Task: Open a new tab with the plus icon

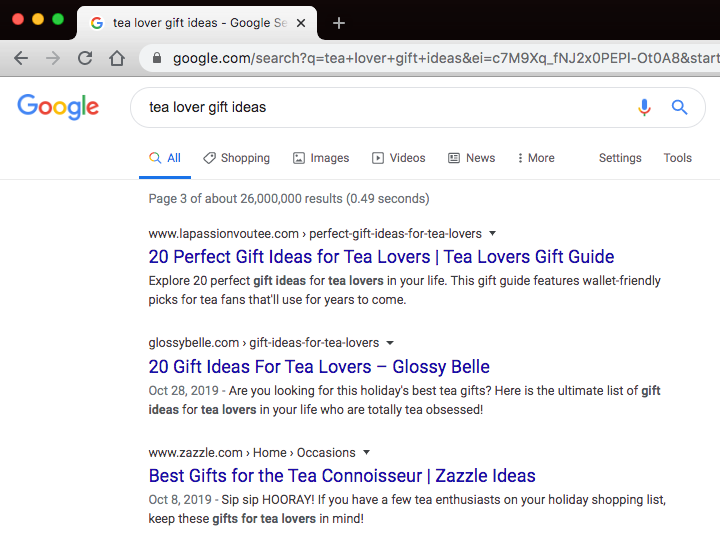Action: (x=339, y=23)
